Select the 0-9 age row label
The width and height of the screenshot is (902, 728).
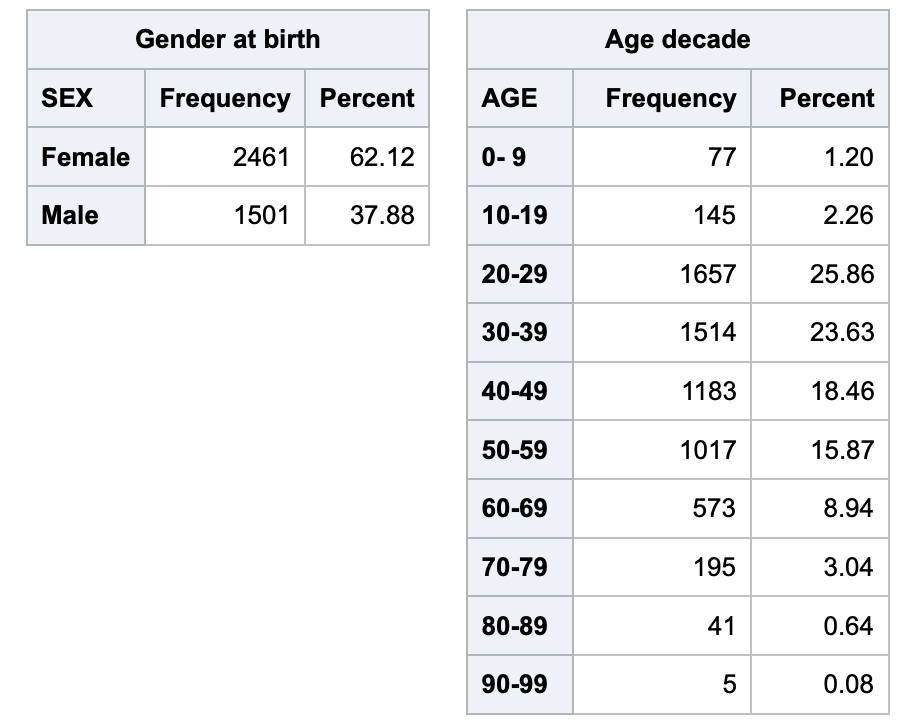coord(504,157)
